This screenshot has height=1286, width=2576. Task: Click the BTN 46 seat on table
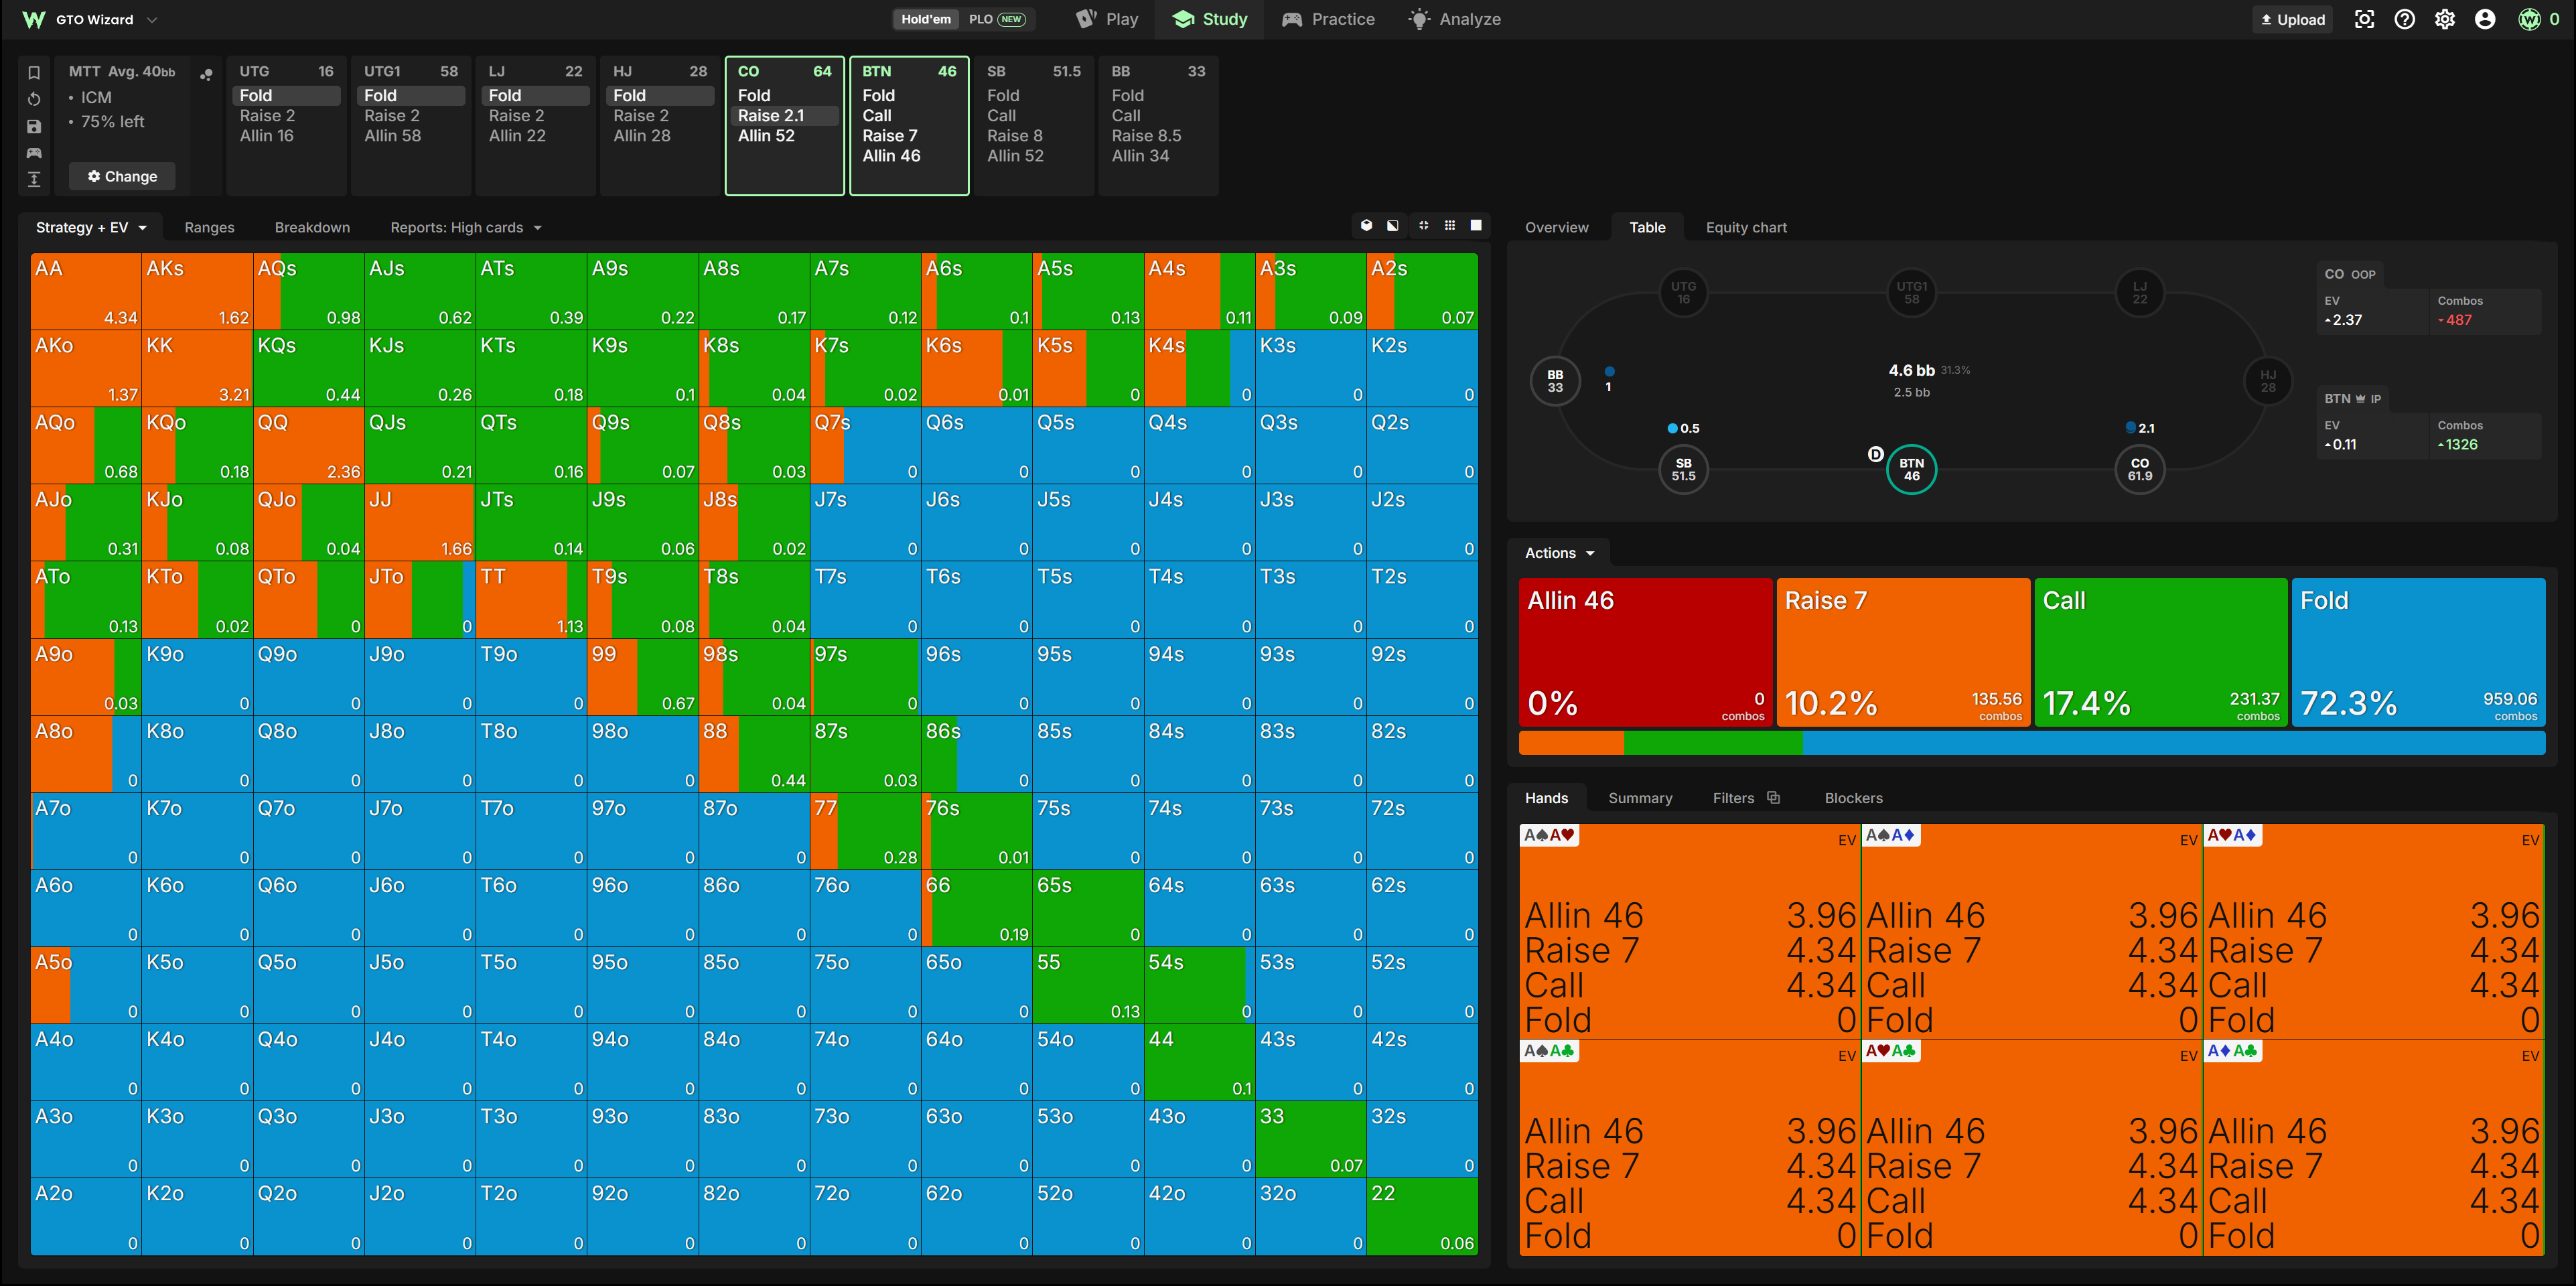pos(1911,469)
